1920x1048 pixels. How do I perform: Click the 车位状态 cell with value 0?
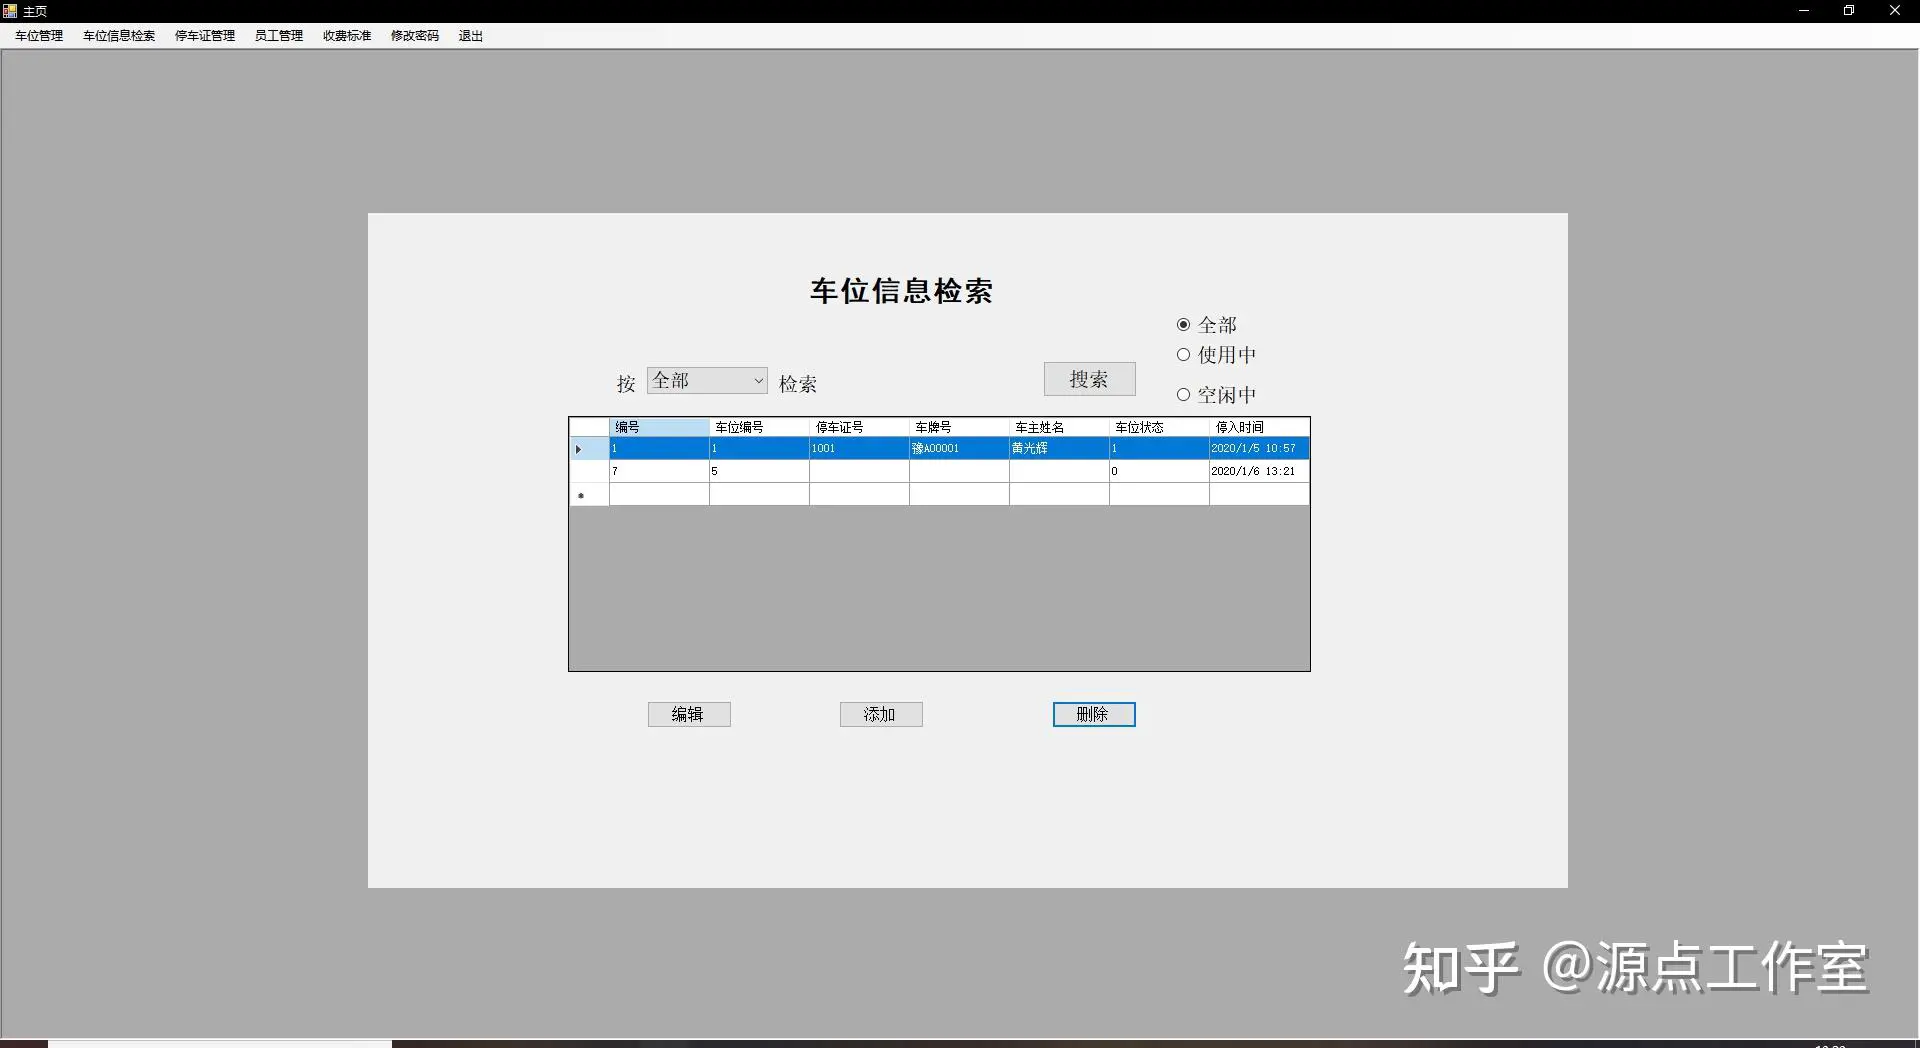coord(1159,472)
